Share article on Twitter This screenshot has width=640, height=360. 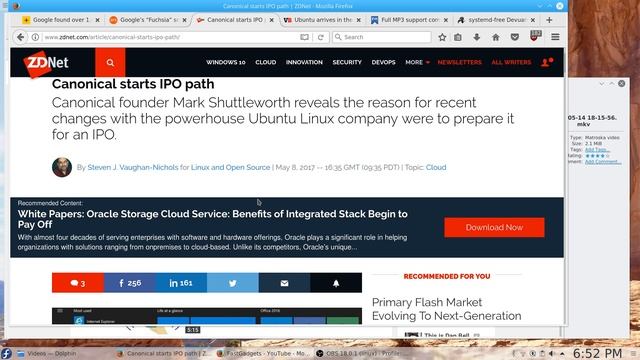(233, 283)
